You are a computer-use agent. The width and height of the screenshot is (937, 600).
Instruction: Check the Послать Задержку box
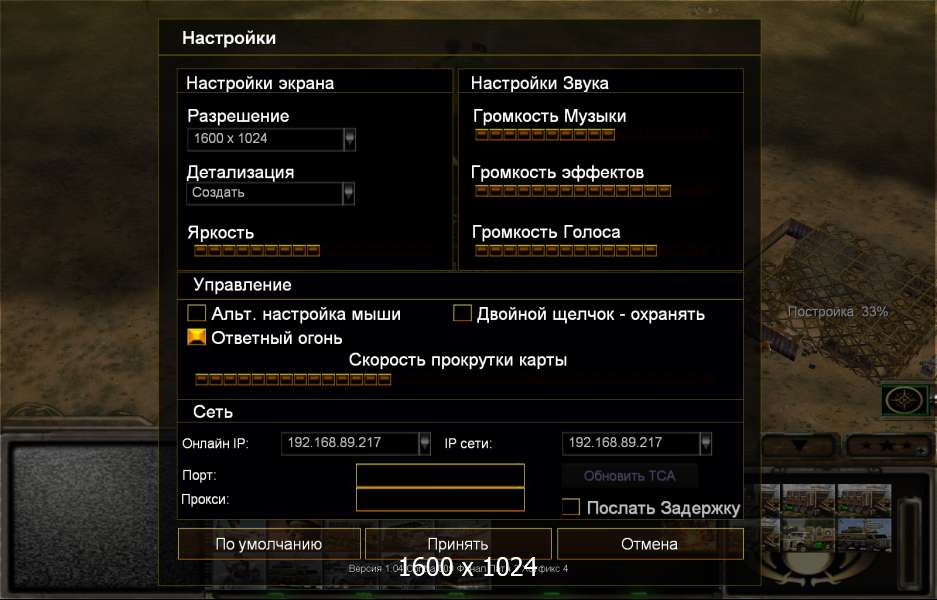(x=571, y=507)
